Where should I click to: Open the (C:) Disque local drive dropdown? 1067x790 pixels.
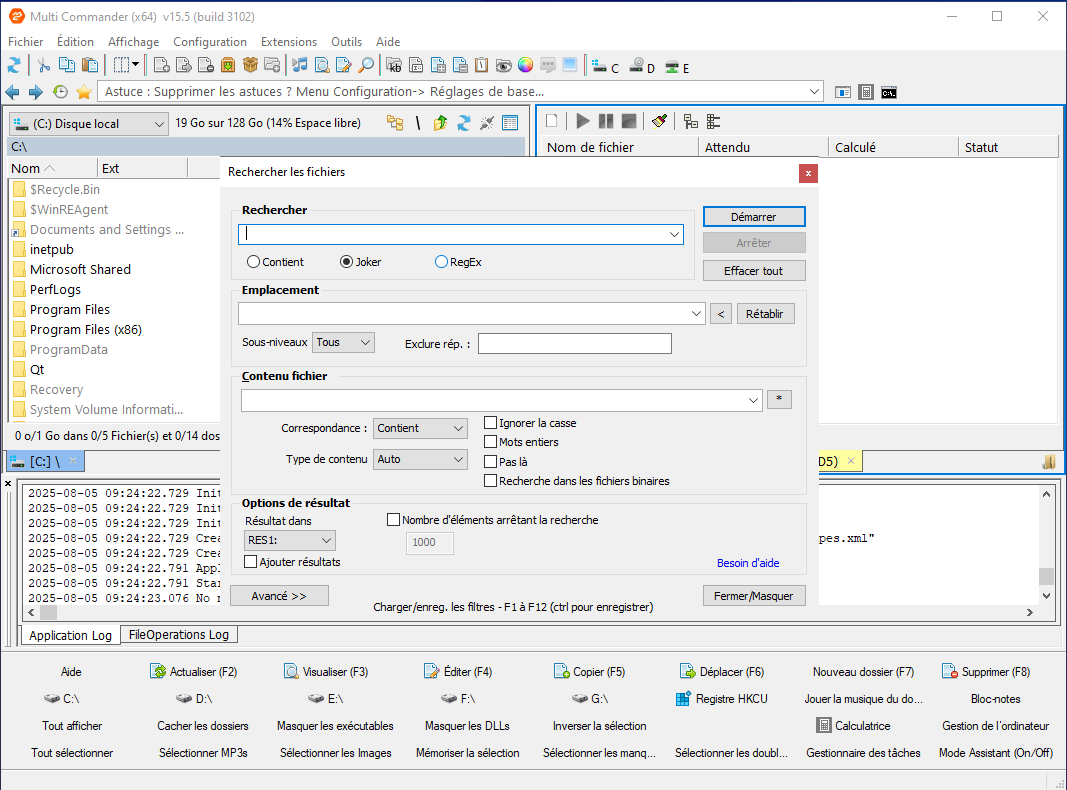click(89, 124)
